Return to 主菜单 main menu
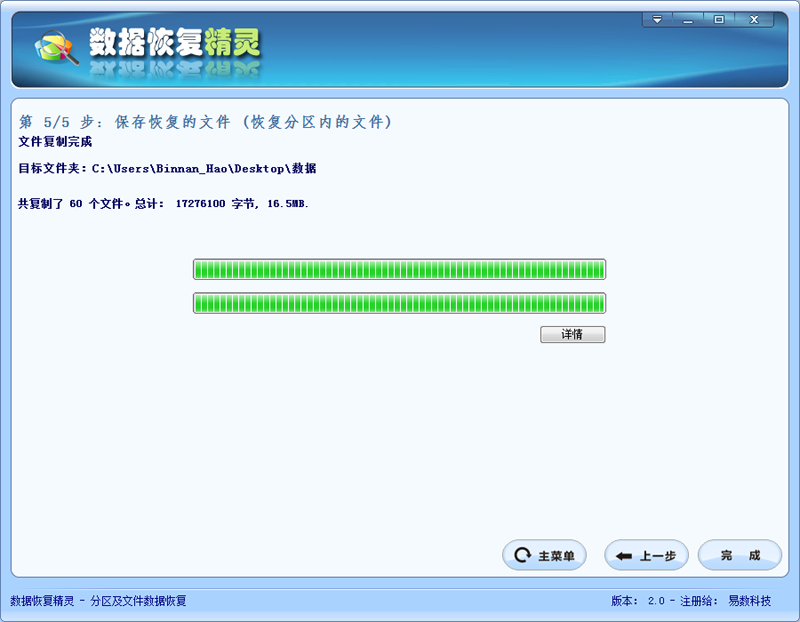Image resolution: width=800 pixels, height=622 pixels. pos(544,555)
